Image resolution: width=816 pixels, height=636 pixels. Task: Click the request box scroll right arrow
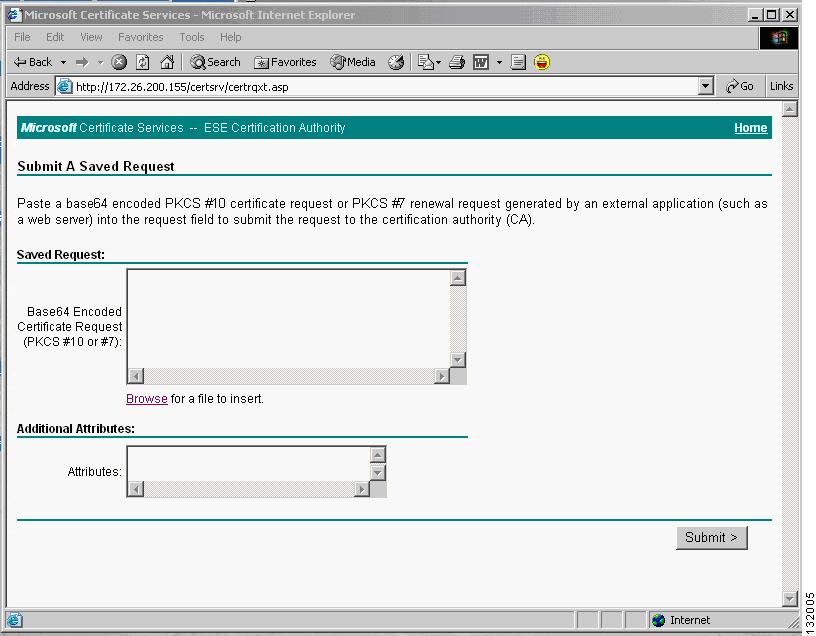pyautogui.click(x=442, y=376)
